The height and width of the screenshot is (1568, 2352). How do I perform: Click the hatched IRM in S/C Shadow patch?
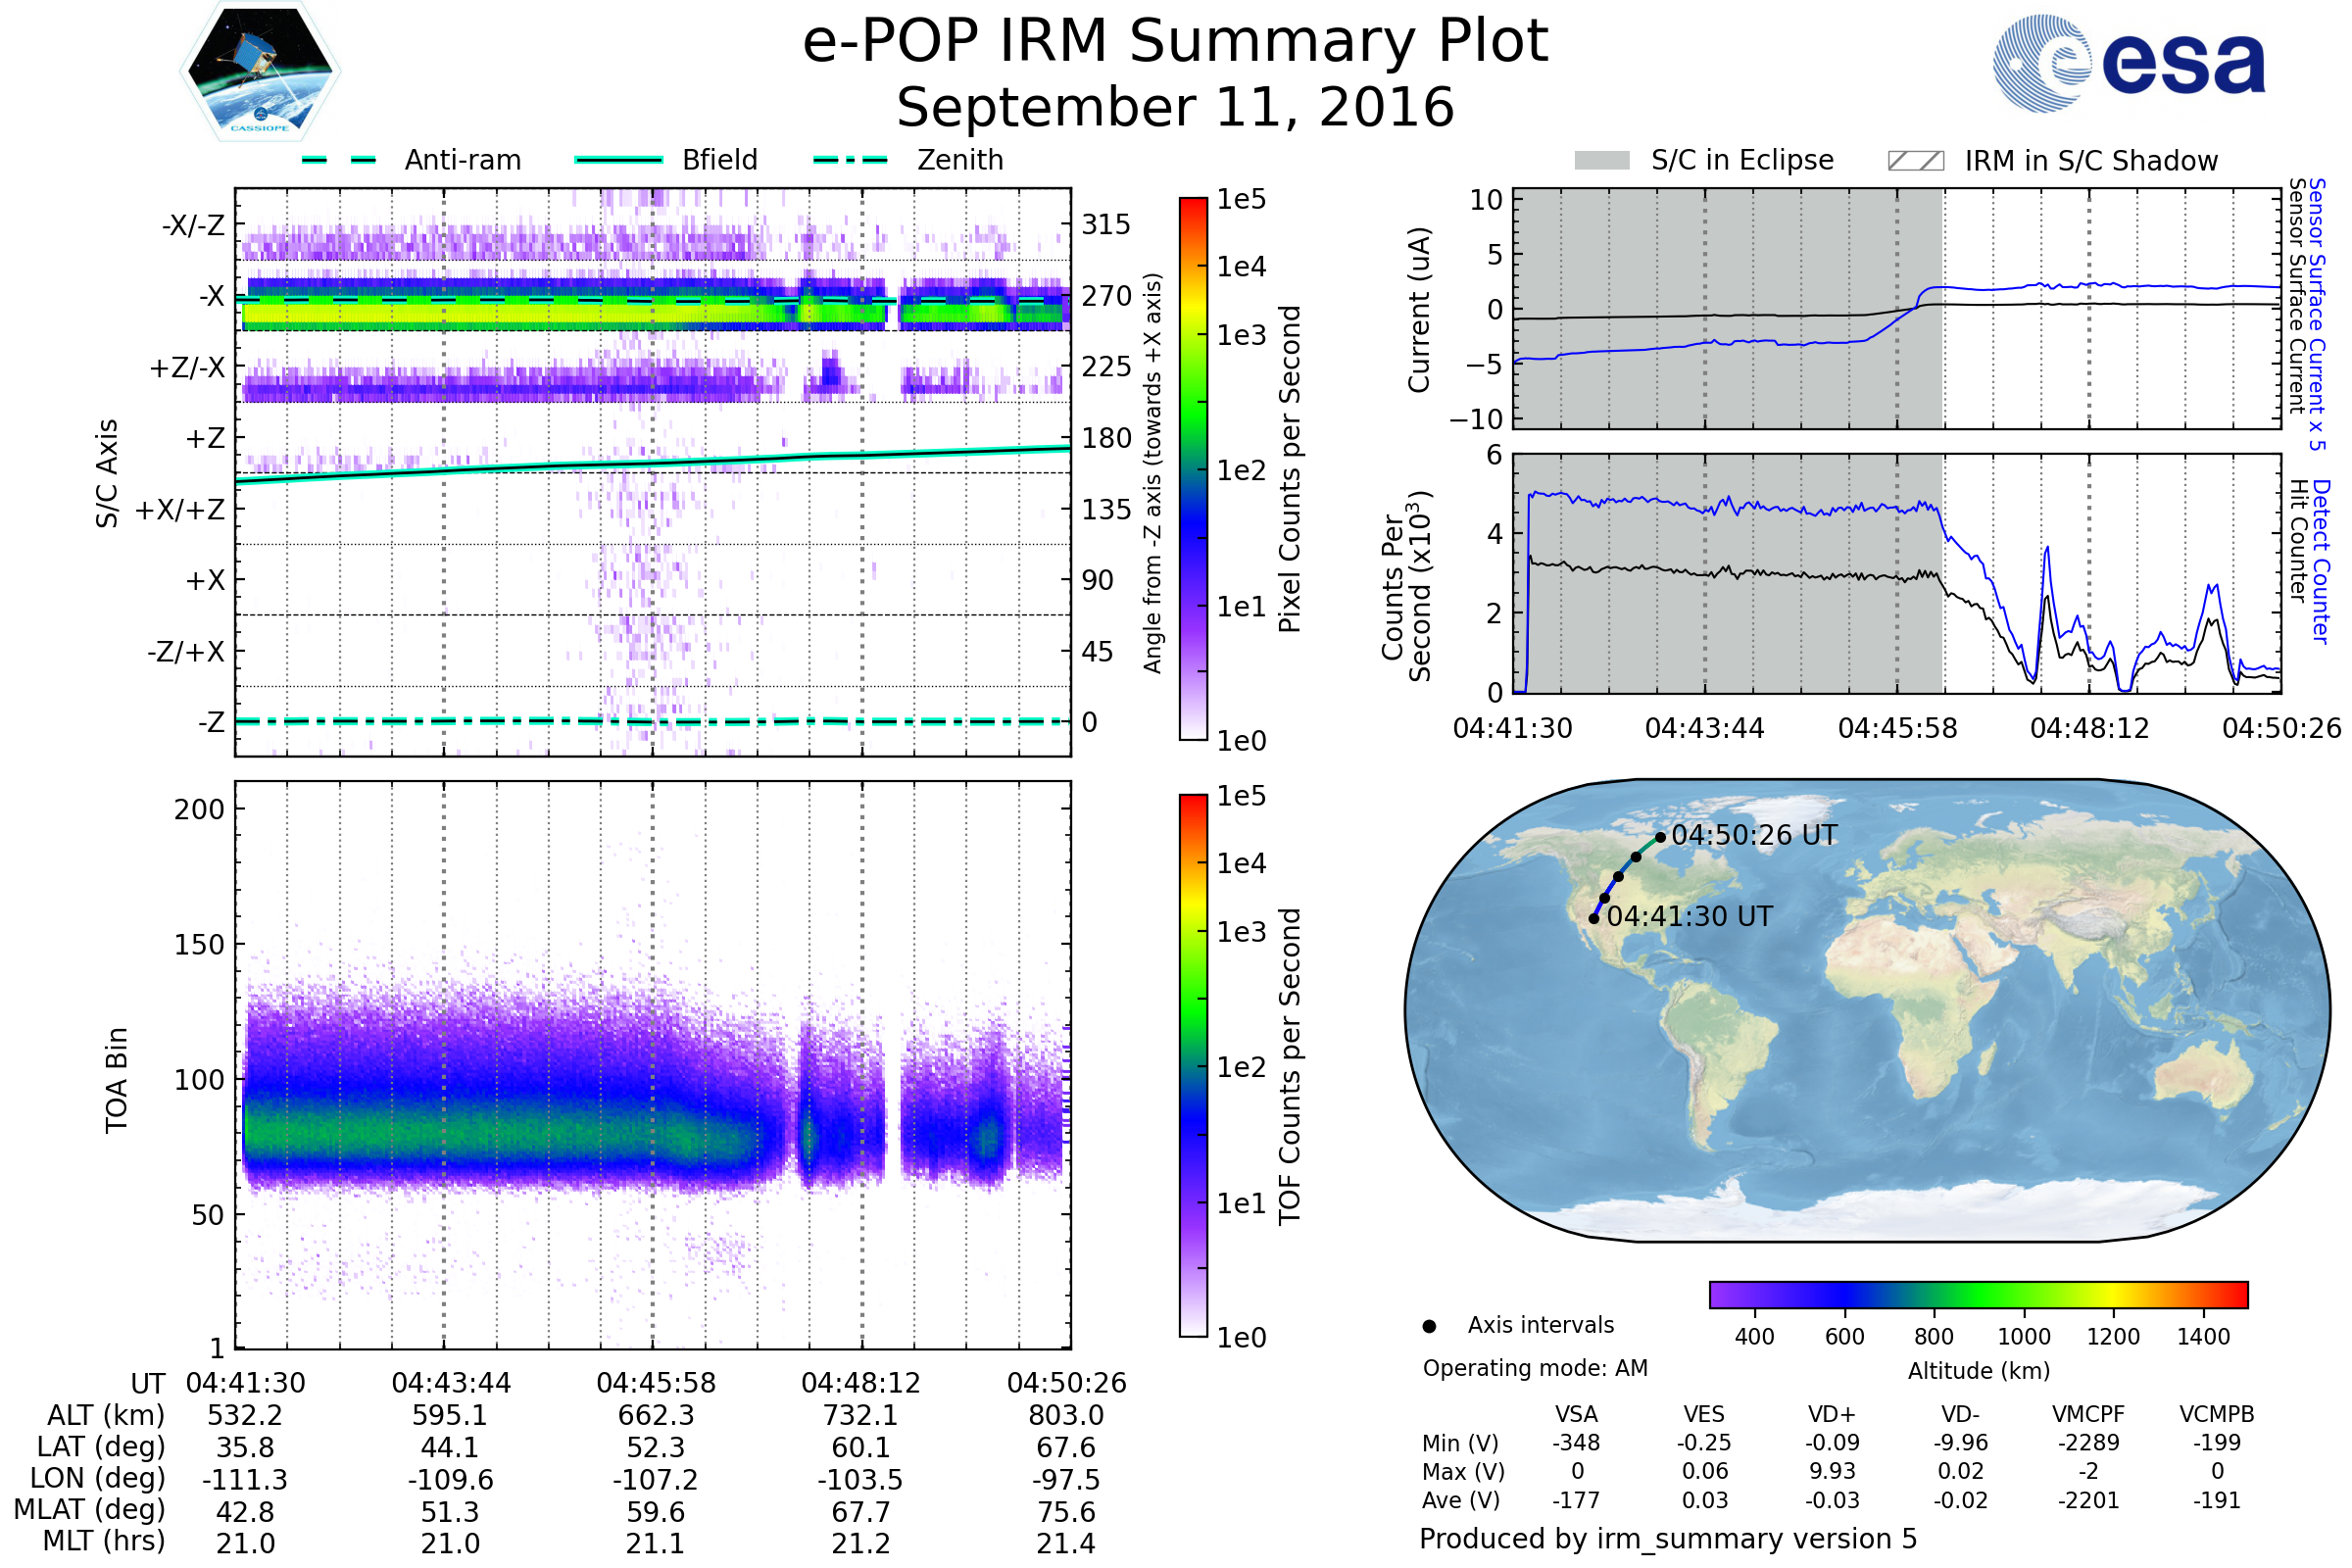[1915, 161]
